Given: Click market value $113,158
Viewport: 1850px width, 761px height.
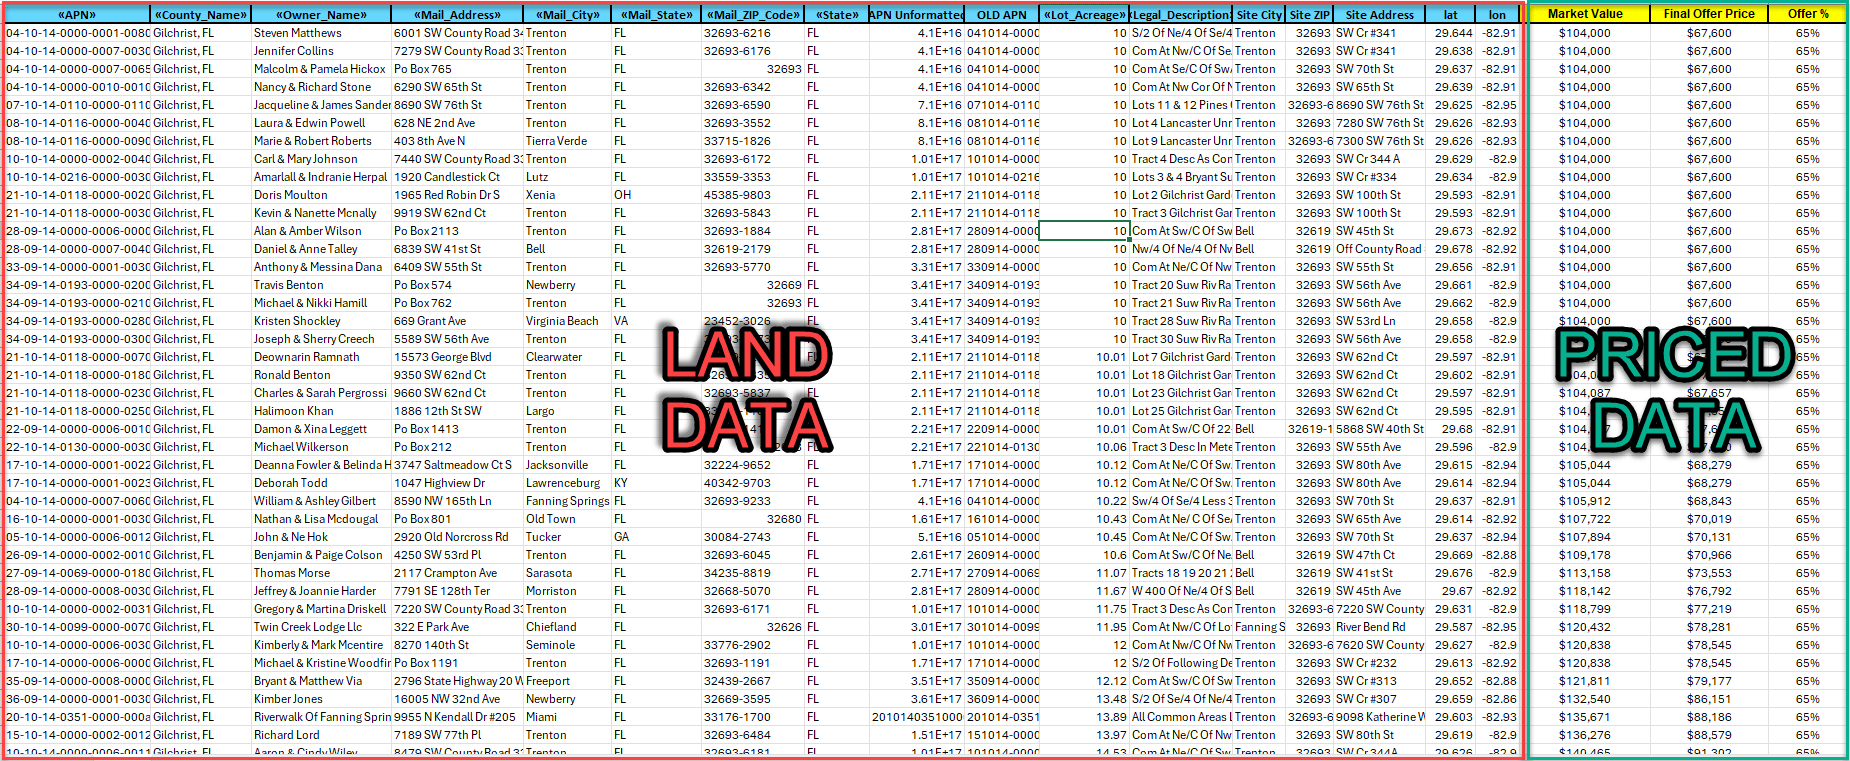Looking at the screenshot, I should point(1585,573).
